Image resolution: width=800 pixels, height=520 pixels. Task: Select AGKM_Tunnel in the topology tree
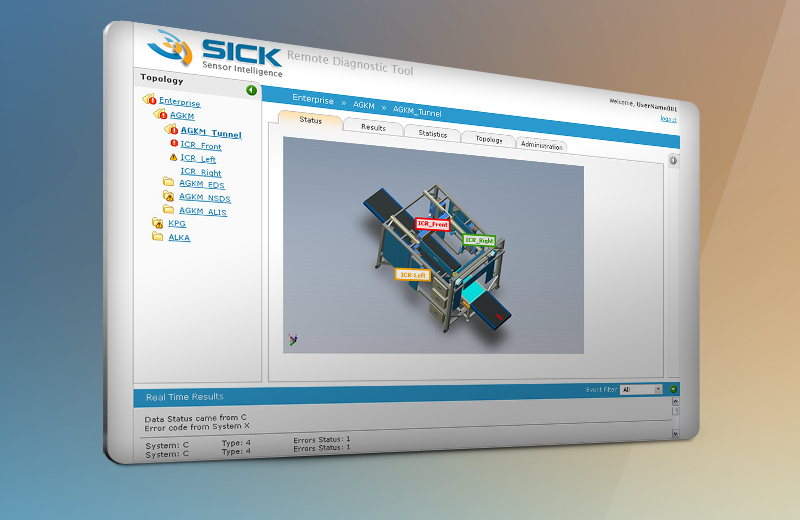[x=211, y=132]
